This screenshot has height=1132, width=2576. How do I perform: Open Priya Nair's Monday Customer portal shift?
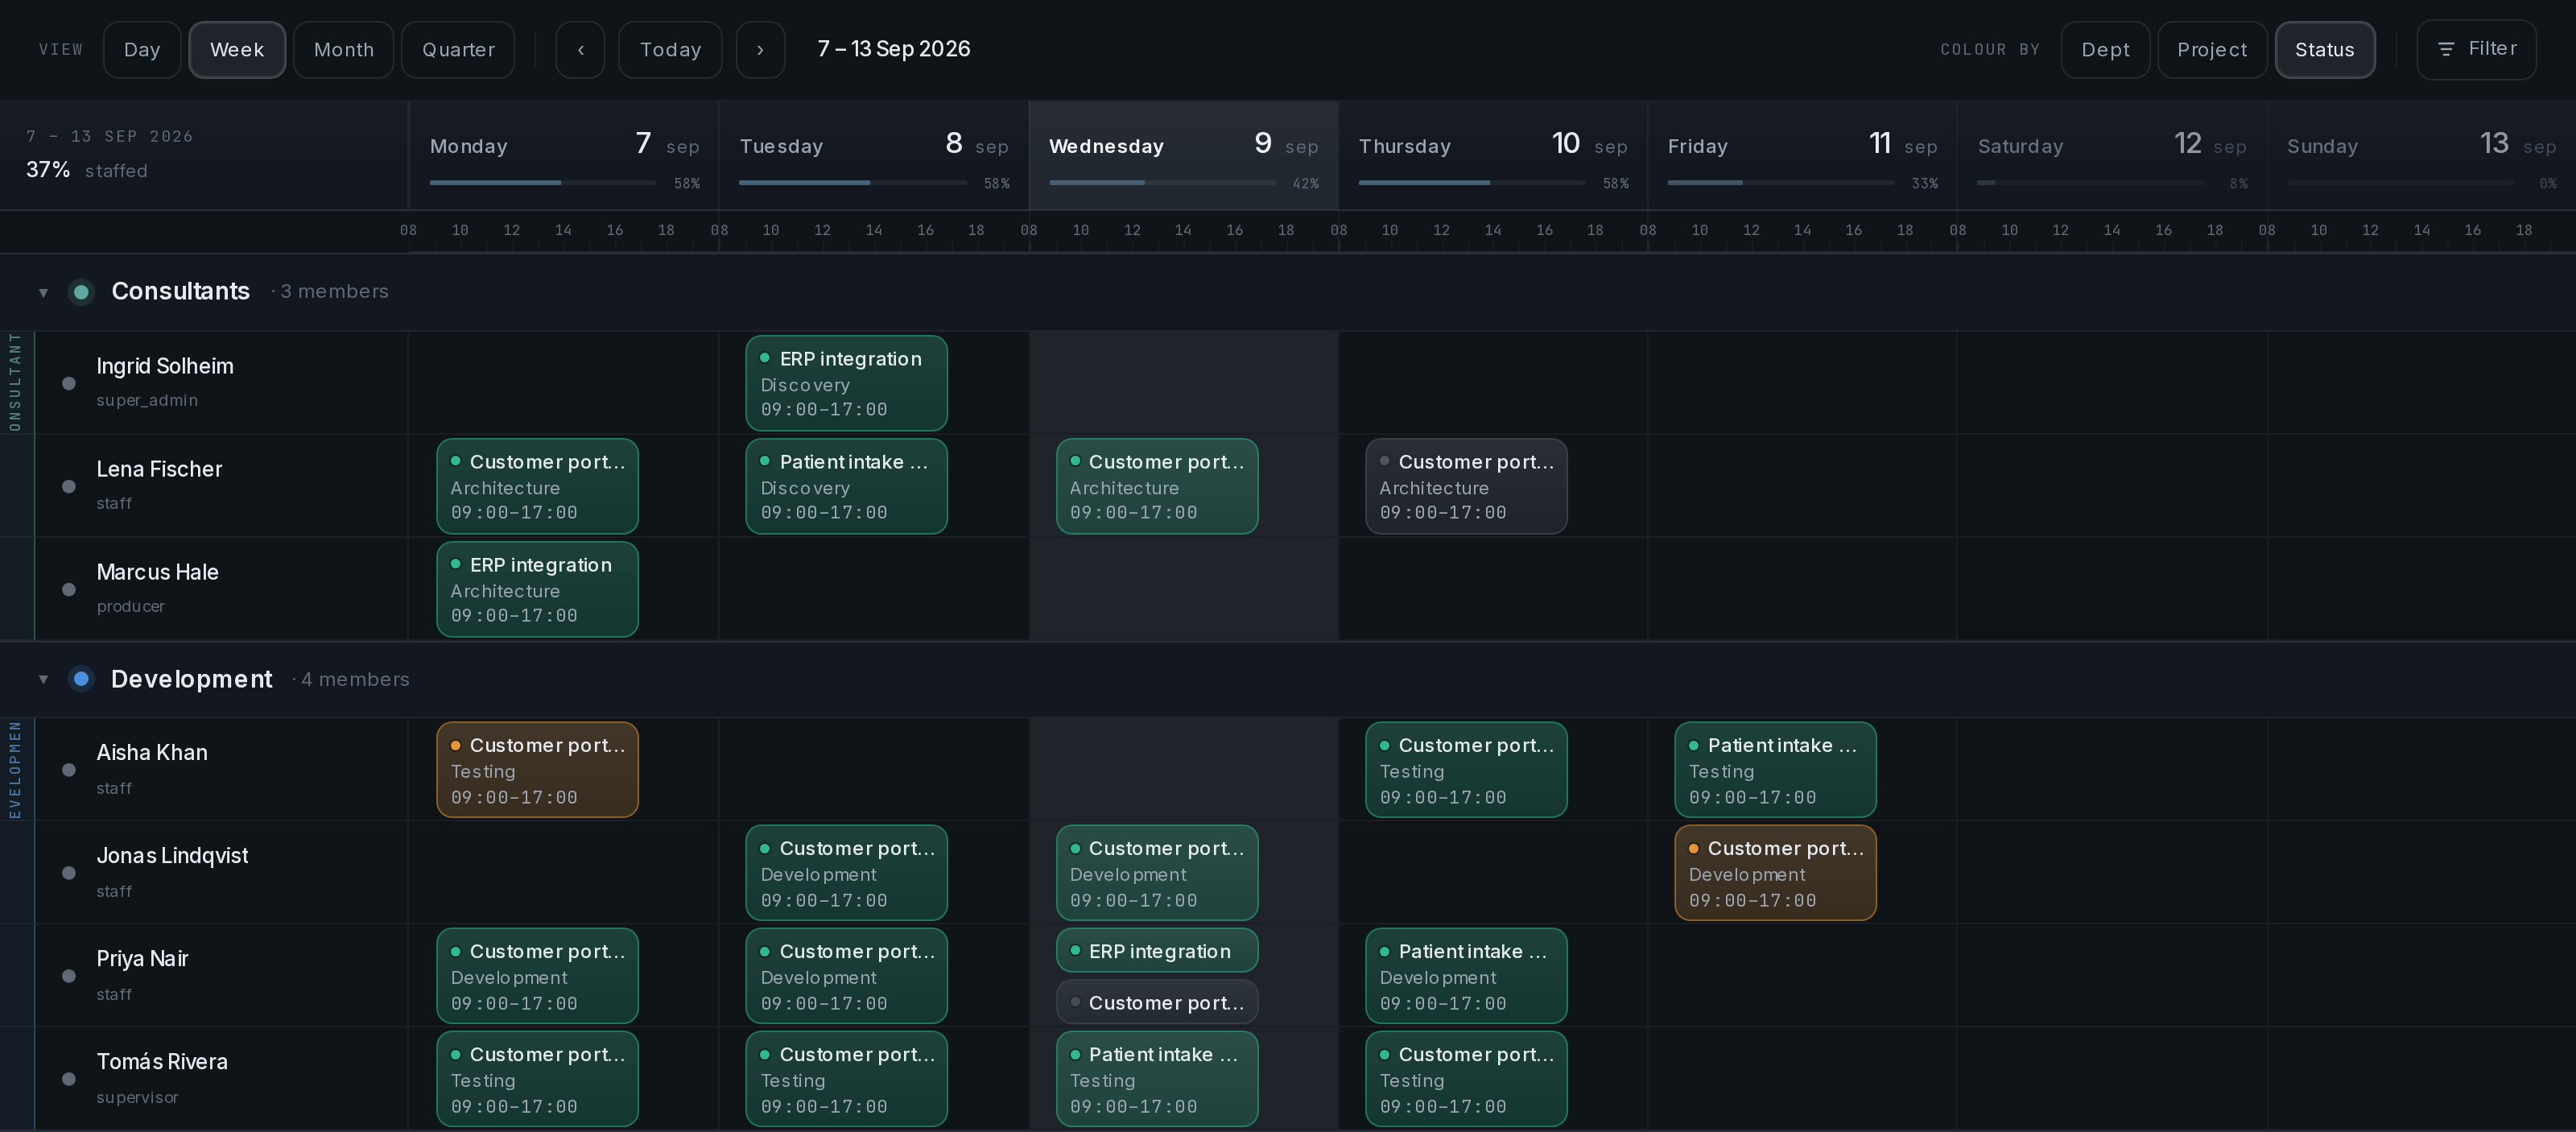pos(537,976)
